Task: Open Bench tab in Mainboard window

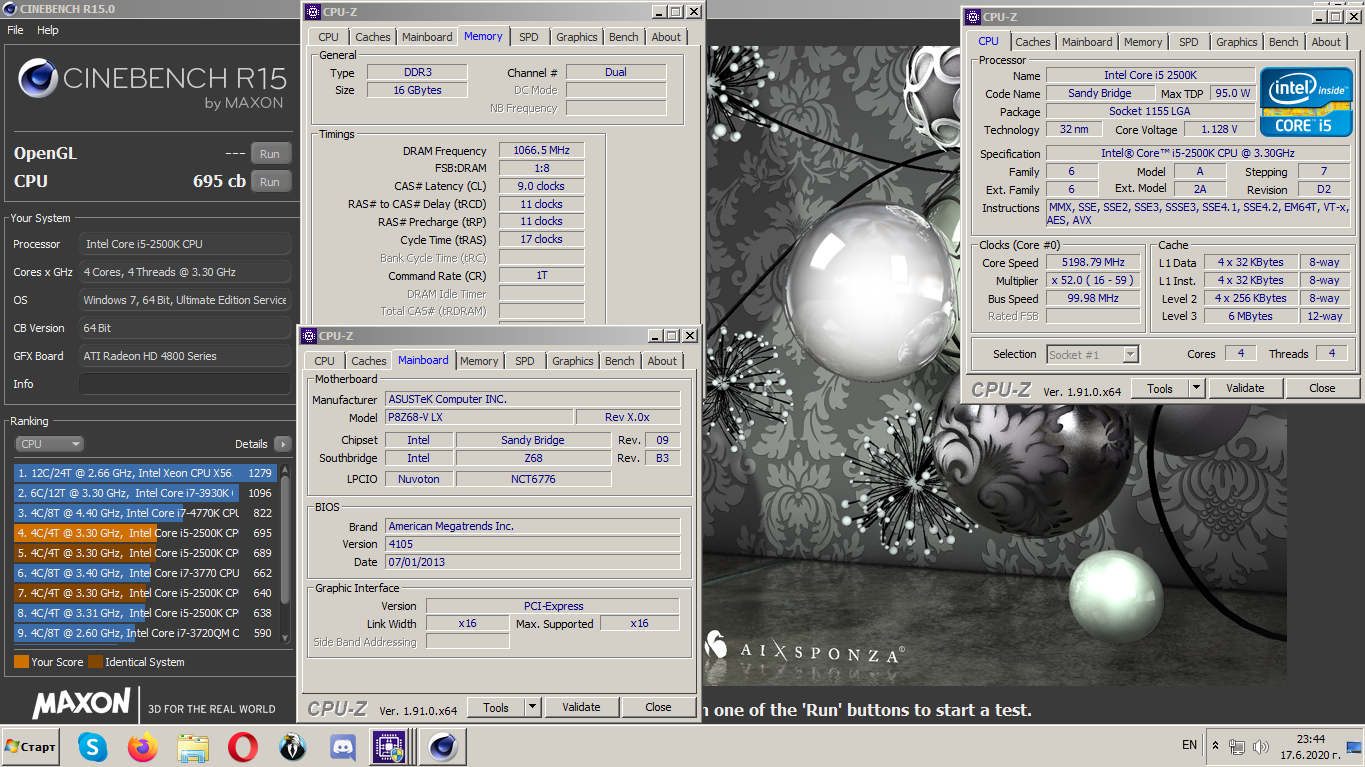Action: click(x=620, y=361)
